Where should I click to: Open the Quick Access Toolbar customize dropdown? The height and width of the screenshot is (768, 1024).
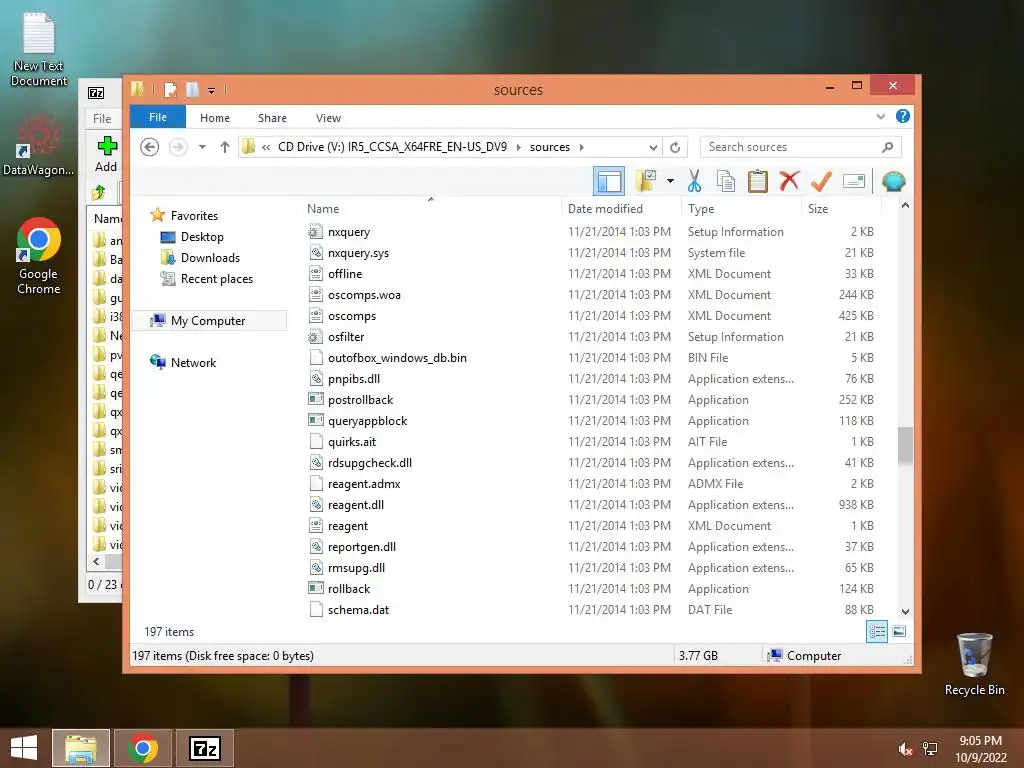point(211,90)
